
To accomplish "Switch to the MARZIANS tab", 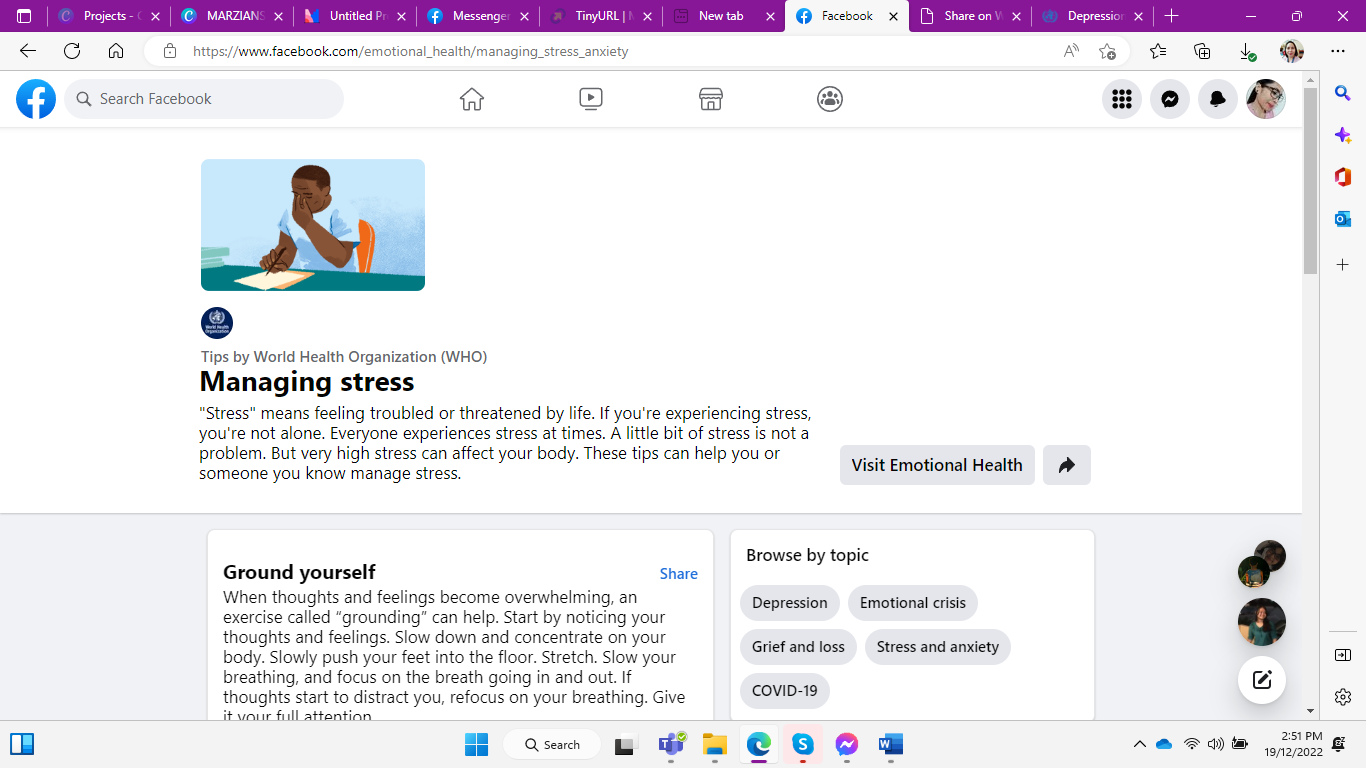I will (x=232, y=16).
